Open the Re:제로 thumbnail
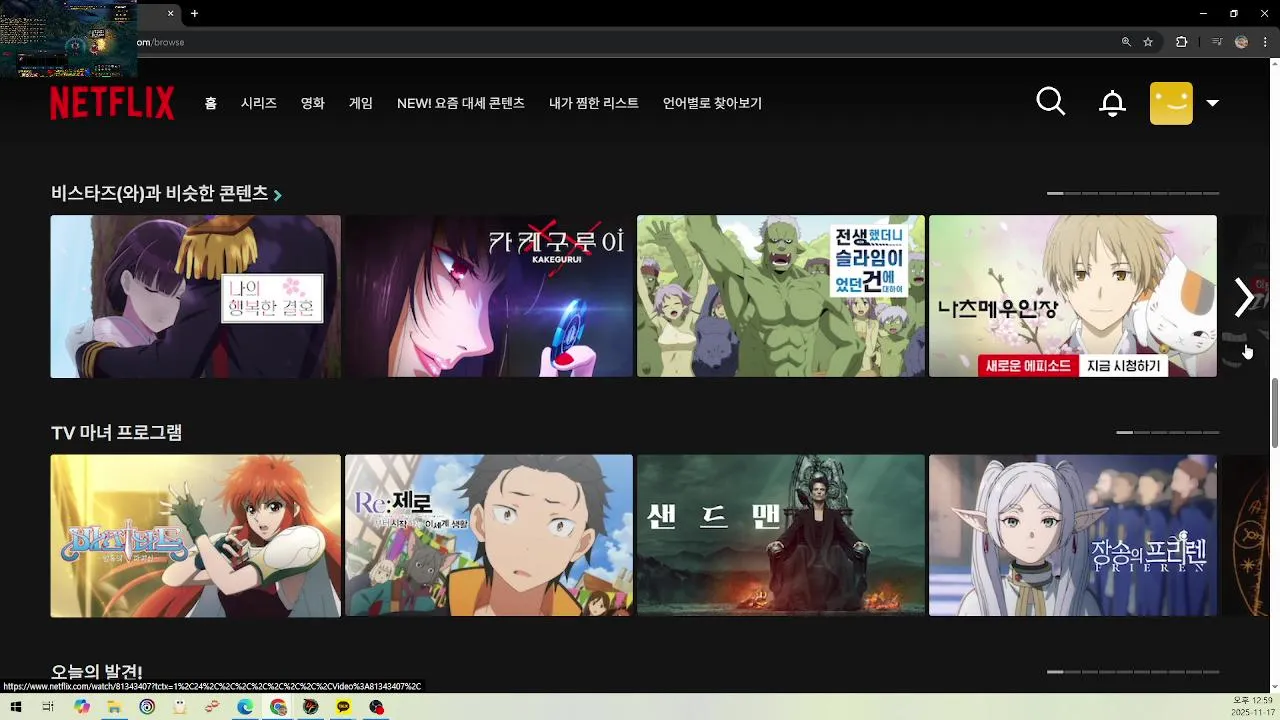The height and width of the screenshot is (720, 1280). click(489, 536)
